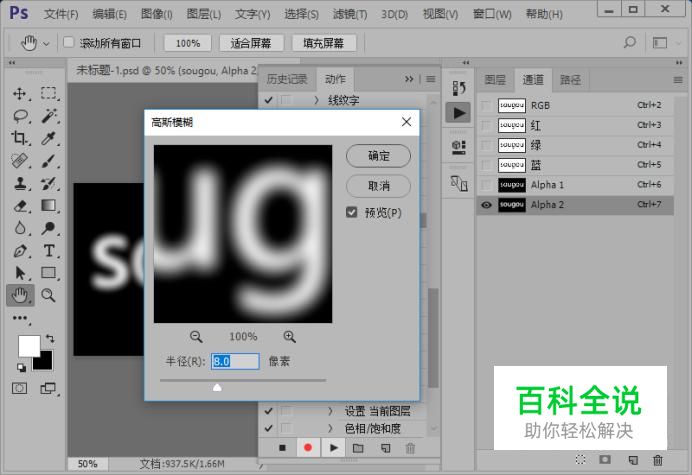This screenshot has width=692, height=475.
Task: Load channel as selection icon
Action: 580,460
